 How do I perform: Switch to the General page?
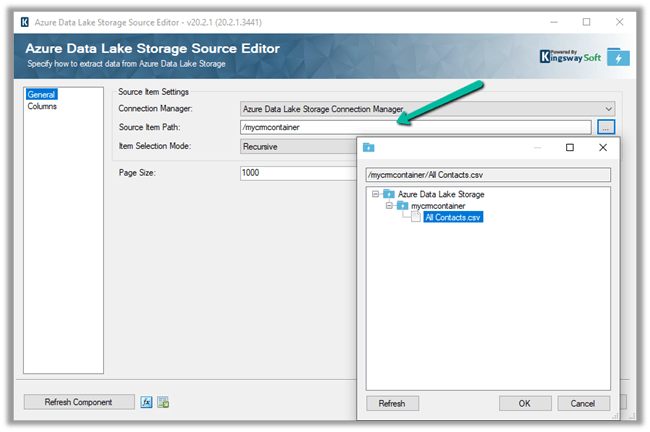tap(41, 95)
